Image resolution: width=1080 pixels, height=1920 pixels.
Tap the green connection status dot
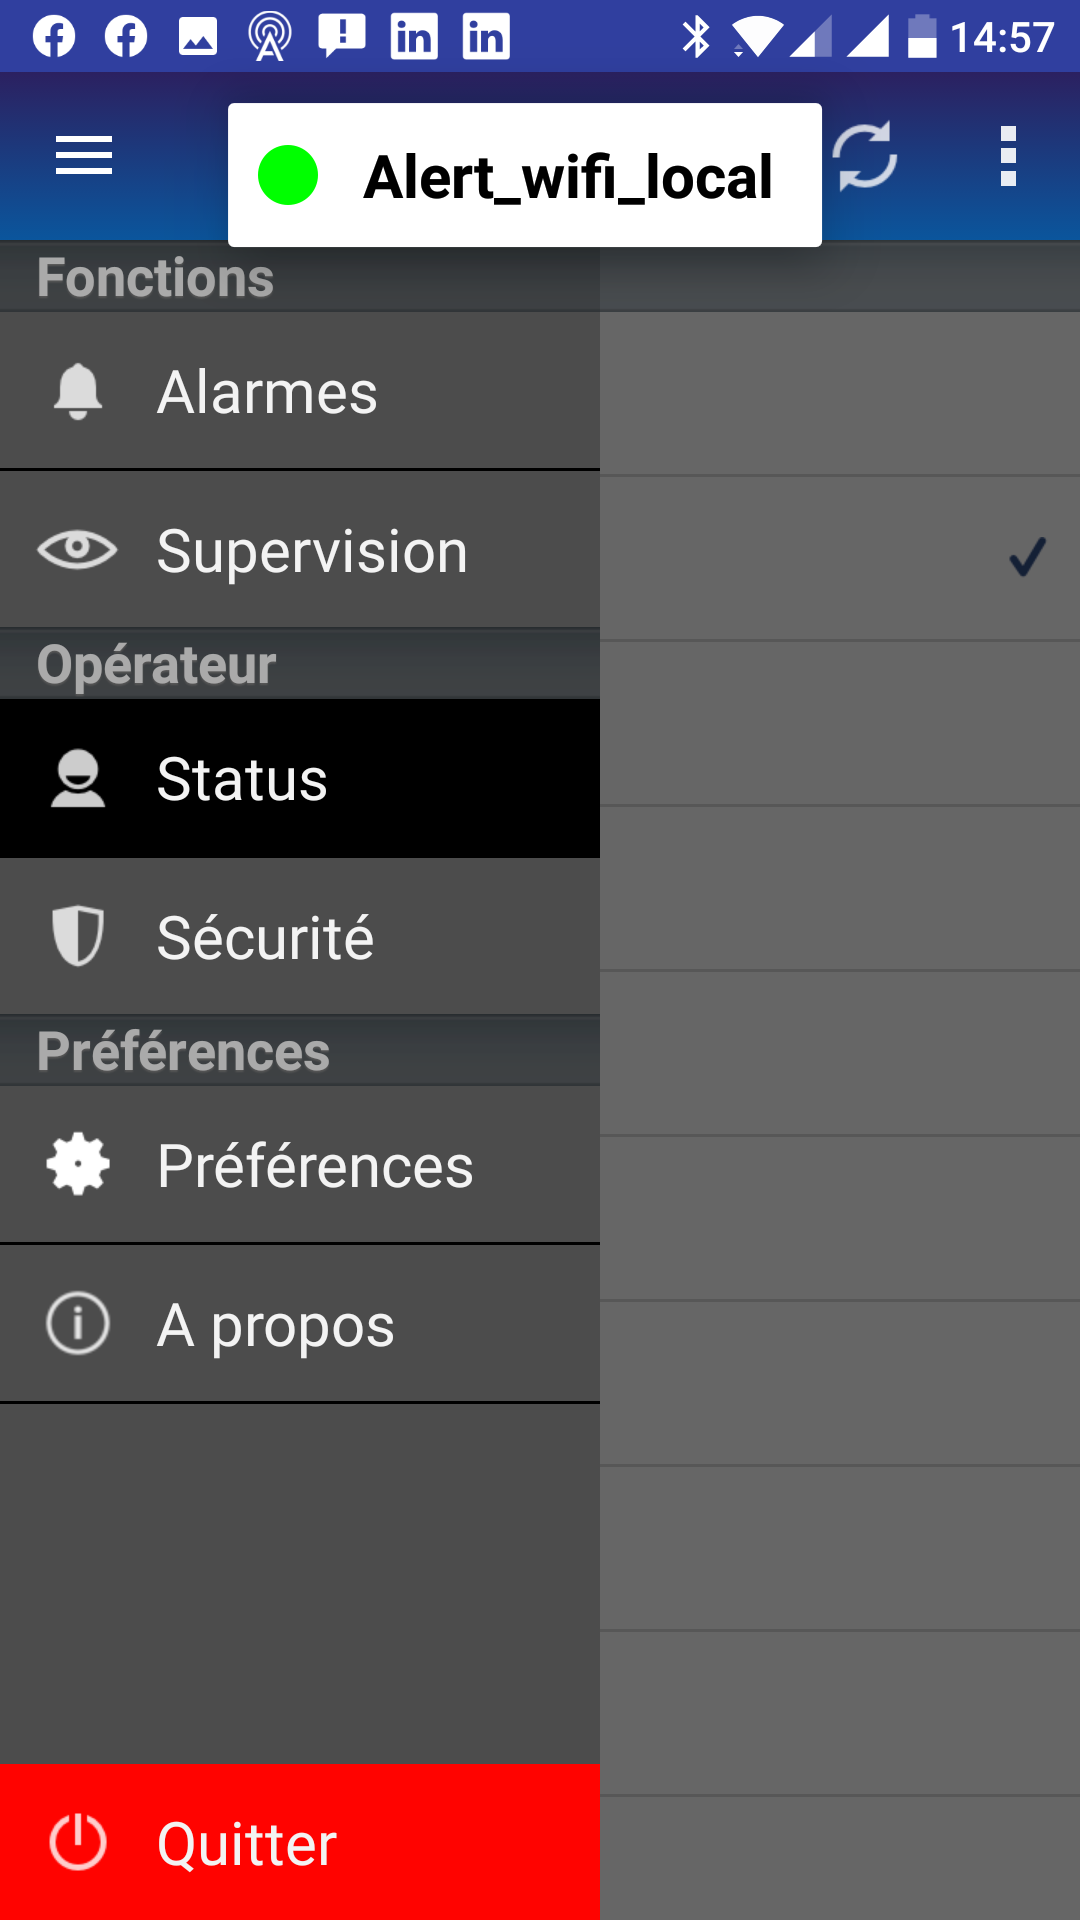[288, 175]
